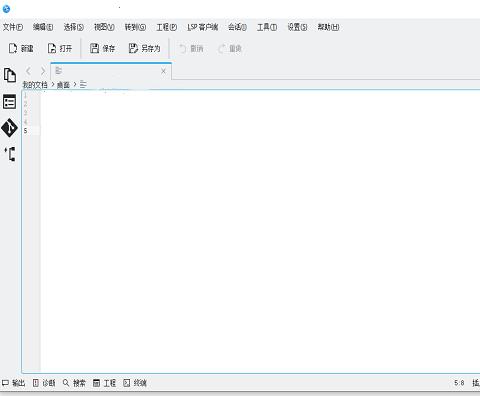480x396 pixels.
Task: Click inside the empty text editor area
Action: 260,232
